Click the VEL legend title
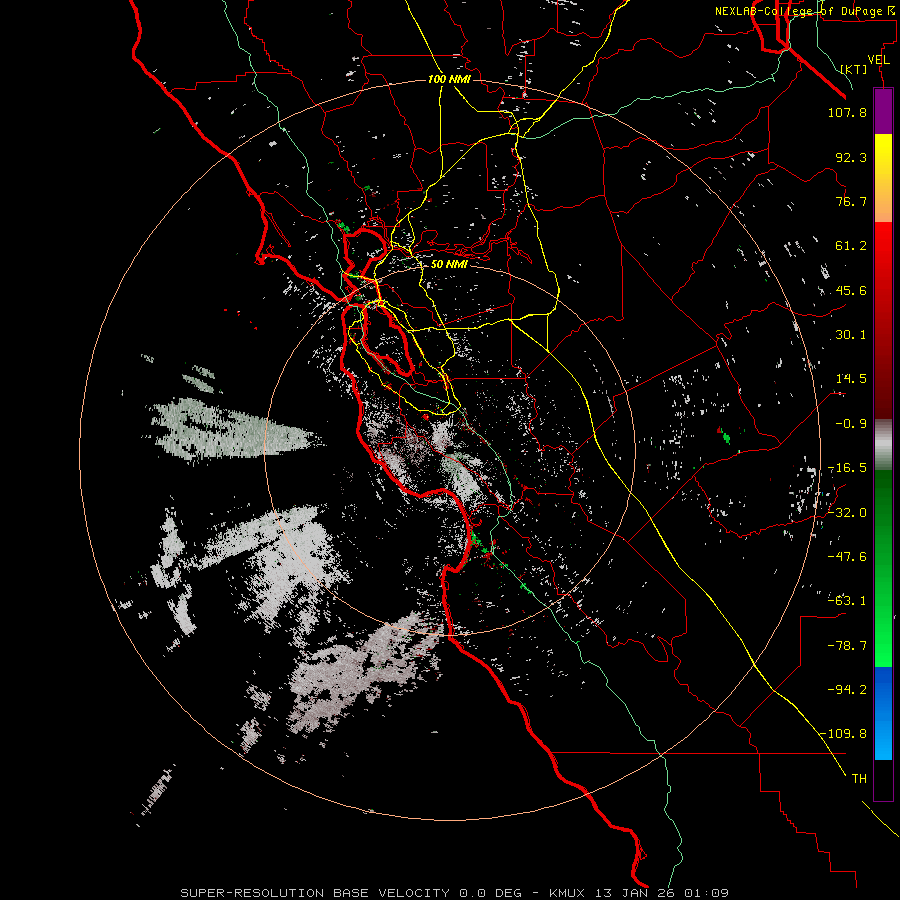 878,59
